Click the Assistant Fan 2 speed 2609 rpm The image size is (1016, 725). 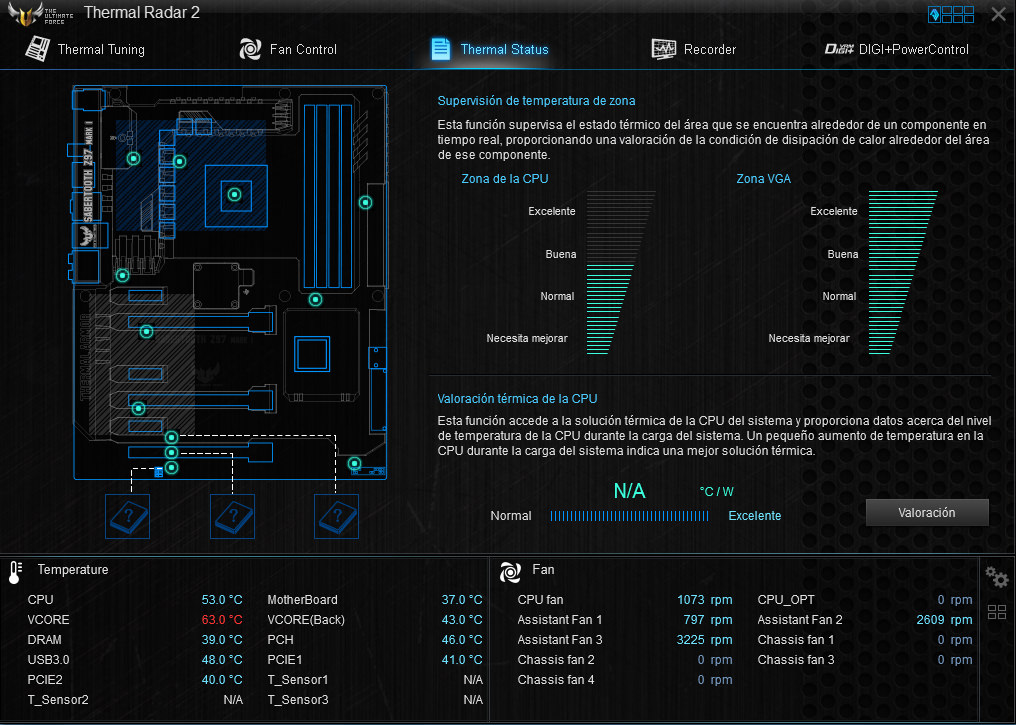pos(944,620)
